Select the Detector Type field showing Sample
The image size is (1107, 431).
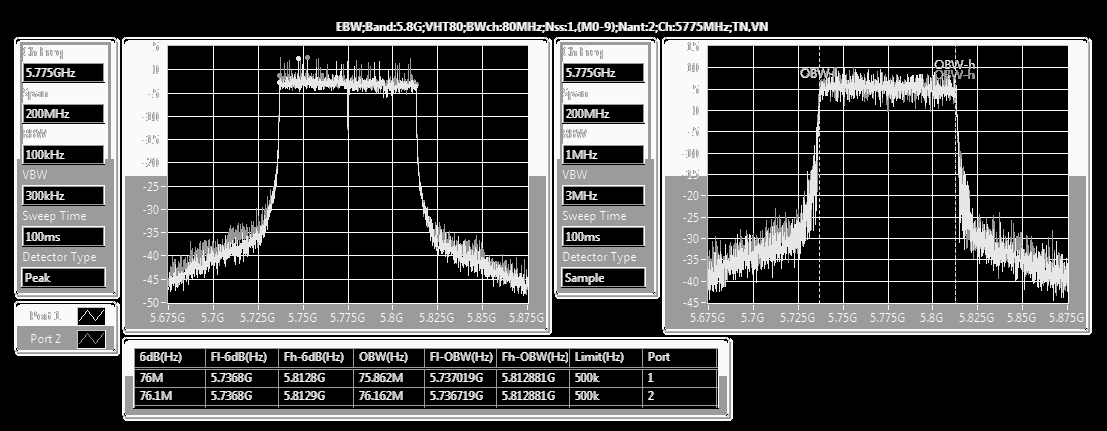click(603, 278)
